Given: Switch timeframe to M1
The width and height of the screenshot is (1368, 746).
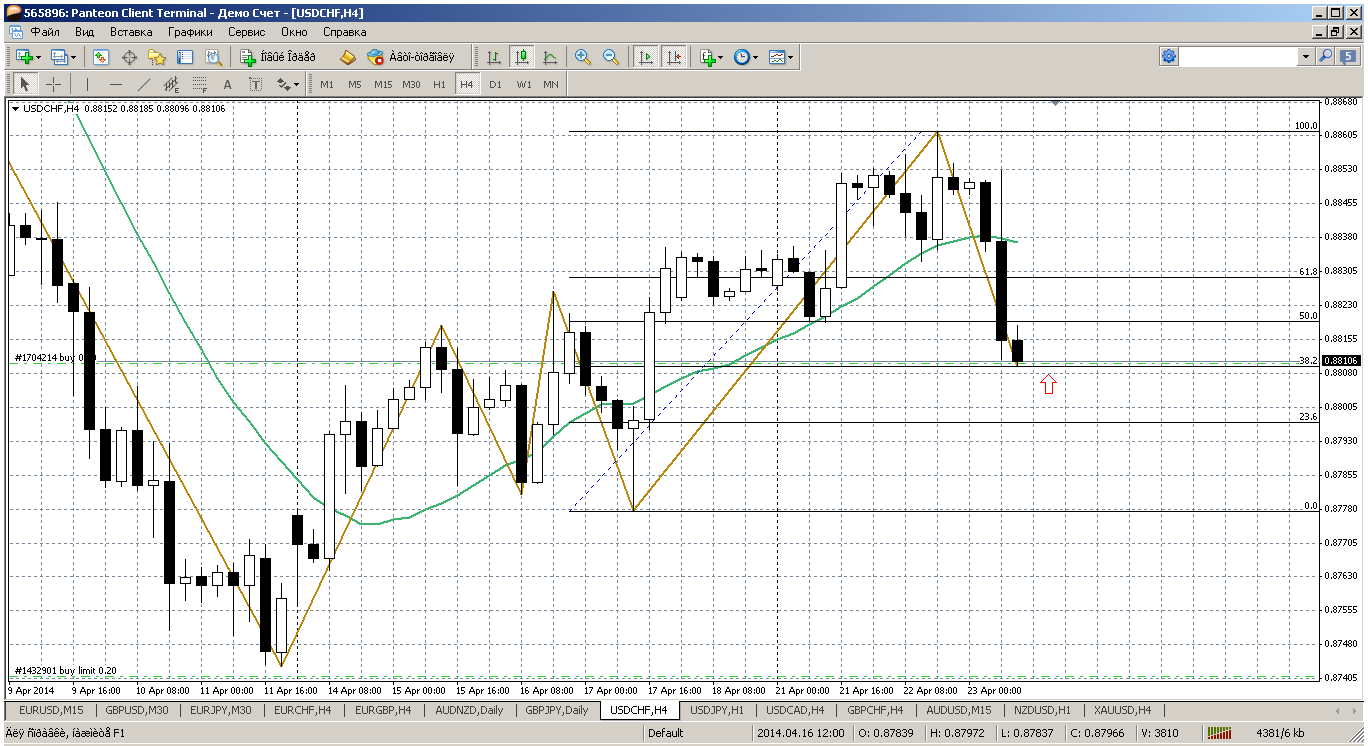Looking at the screenshot, I should [327, 84].
